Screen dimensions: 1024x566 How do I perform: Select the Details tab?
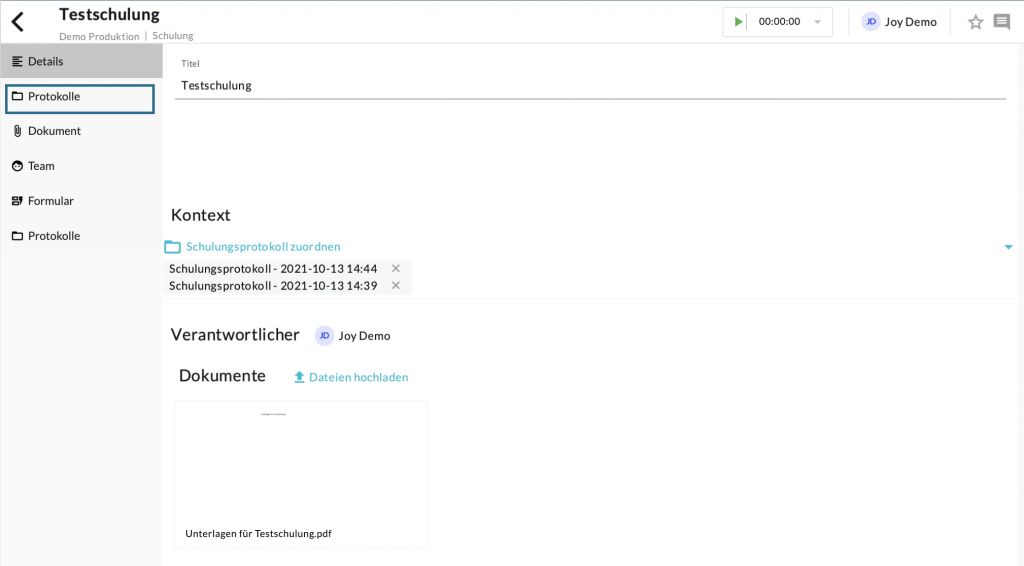[80, 61]
